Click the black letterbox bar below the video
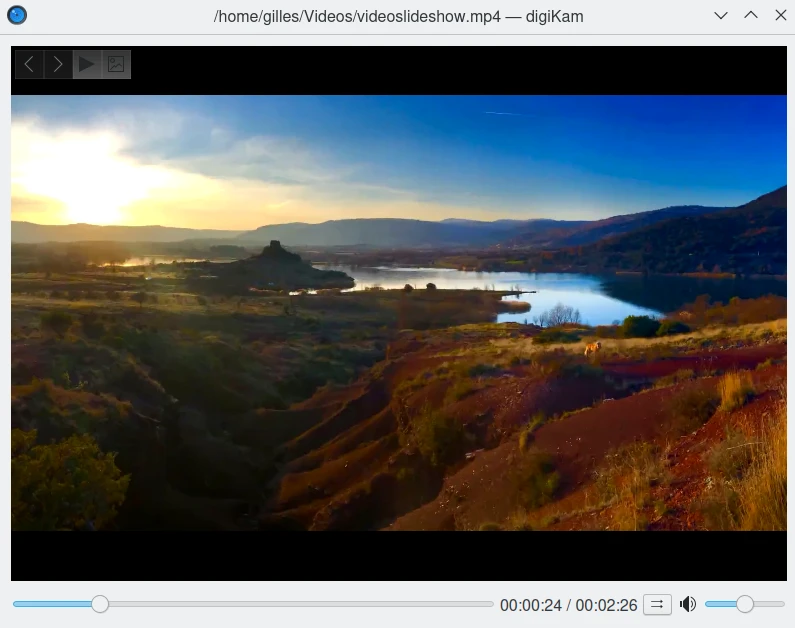Screen dimensions: 795x628 point(400,555)
